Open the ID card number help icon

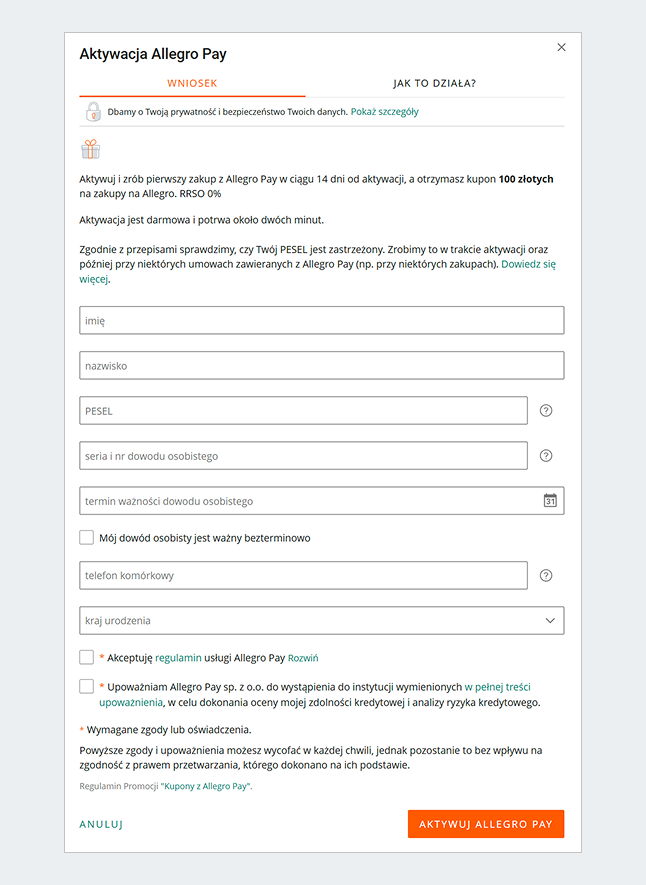pos(546,456)
